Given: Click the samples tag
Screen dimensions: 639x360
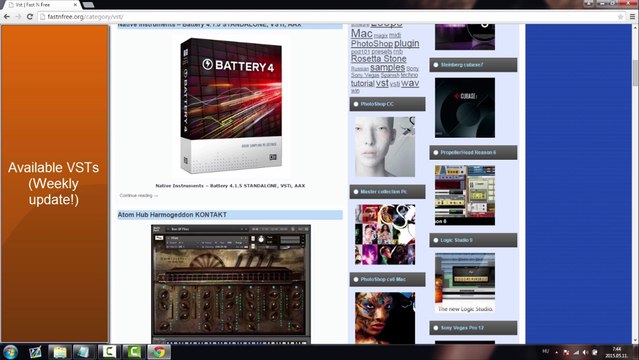Looking at the screenshot, I should click(388, 67).
